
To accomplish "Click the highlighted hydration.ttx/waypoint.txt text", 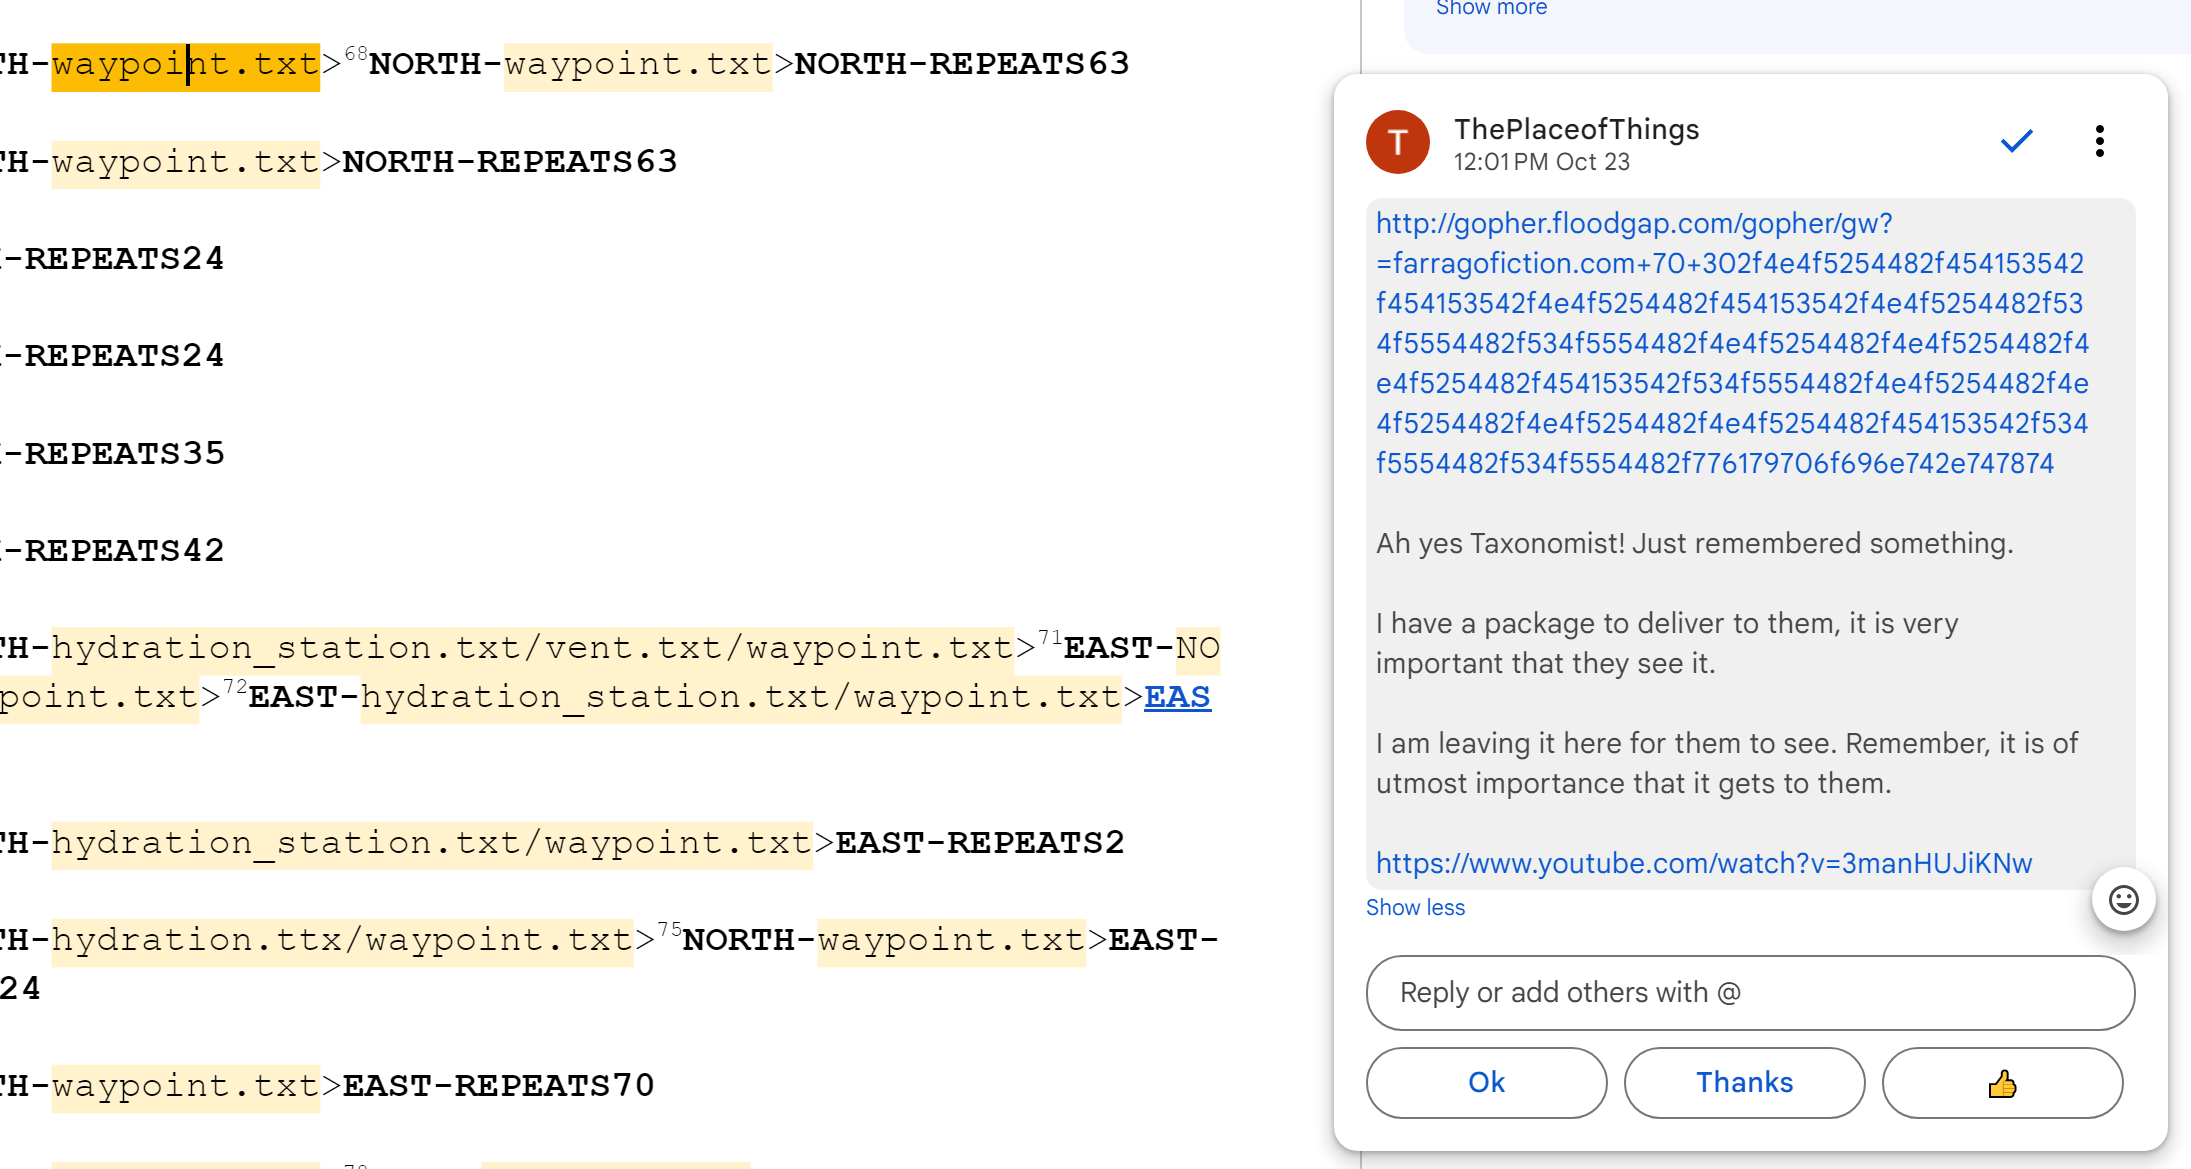I will (x=342, y=941).
